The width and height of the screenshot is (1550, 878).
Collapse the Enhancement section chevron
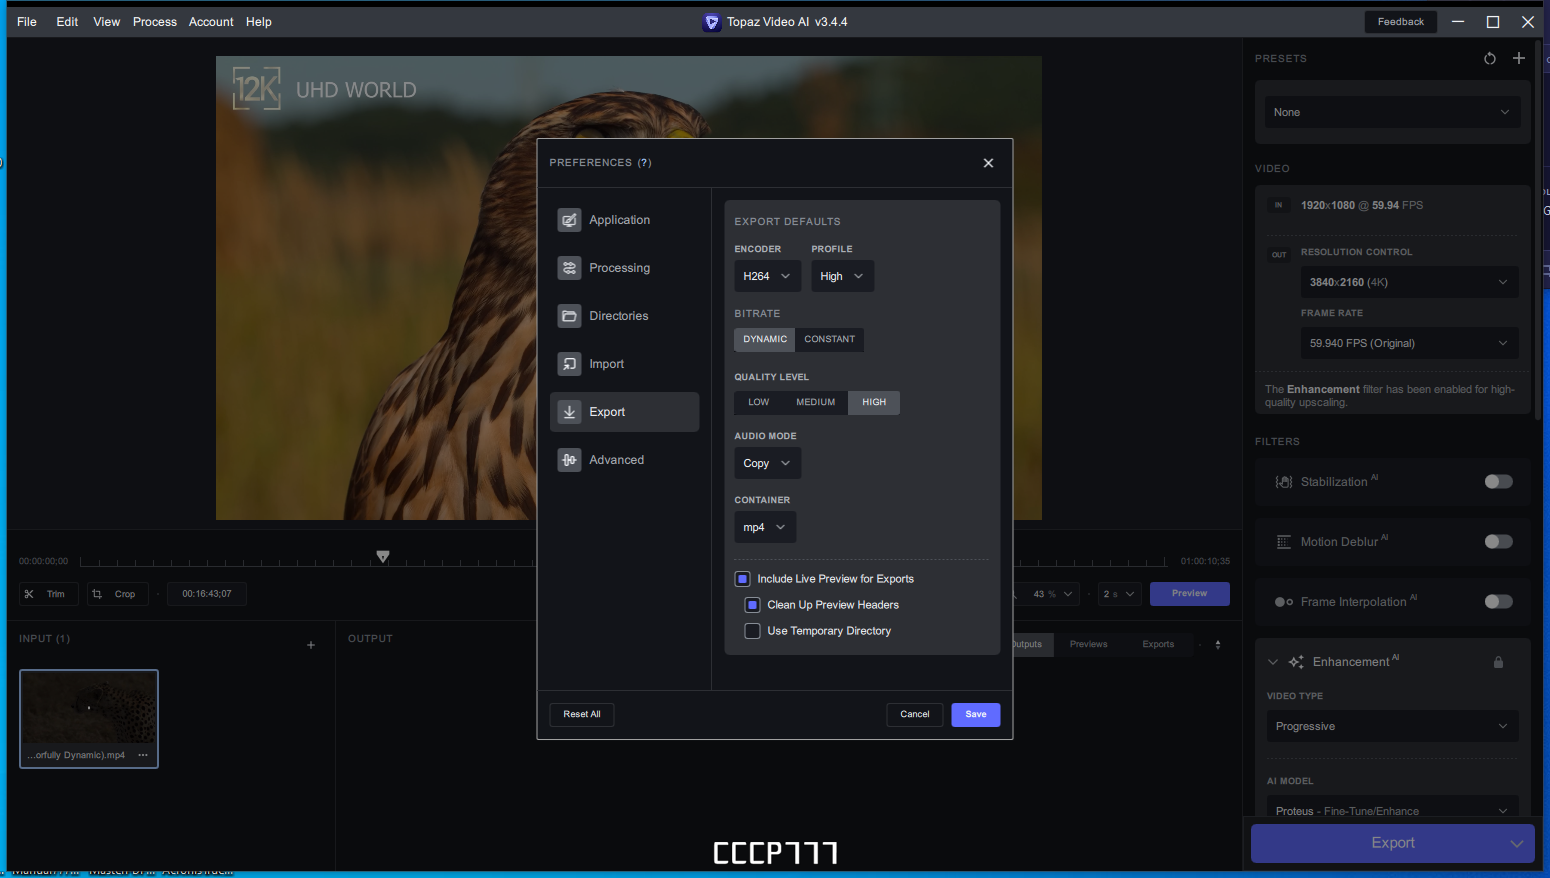click(x=1273, y=662)
